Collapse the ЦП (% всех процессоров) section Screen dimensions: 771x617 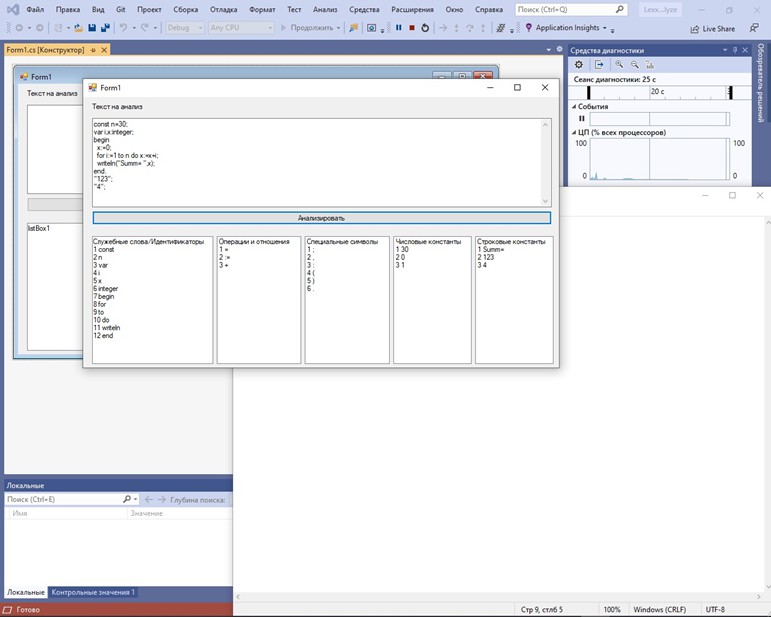pyautogui.click(x=573, y=132)
